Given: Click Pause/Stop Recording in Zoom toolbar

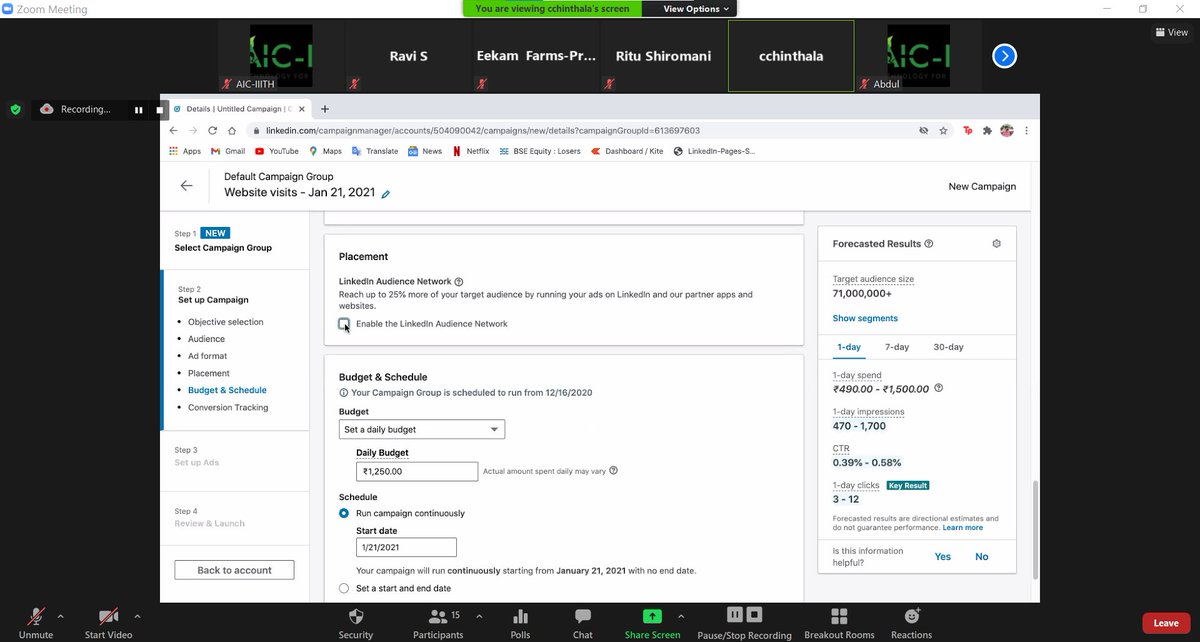Looking at the screenshot, I should click(744, 621).
